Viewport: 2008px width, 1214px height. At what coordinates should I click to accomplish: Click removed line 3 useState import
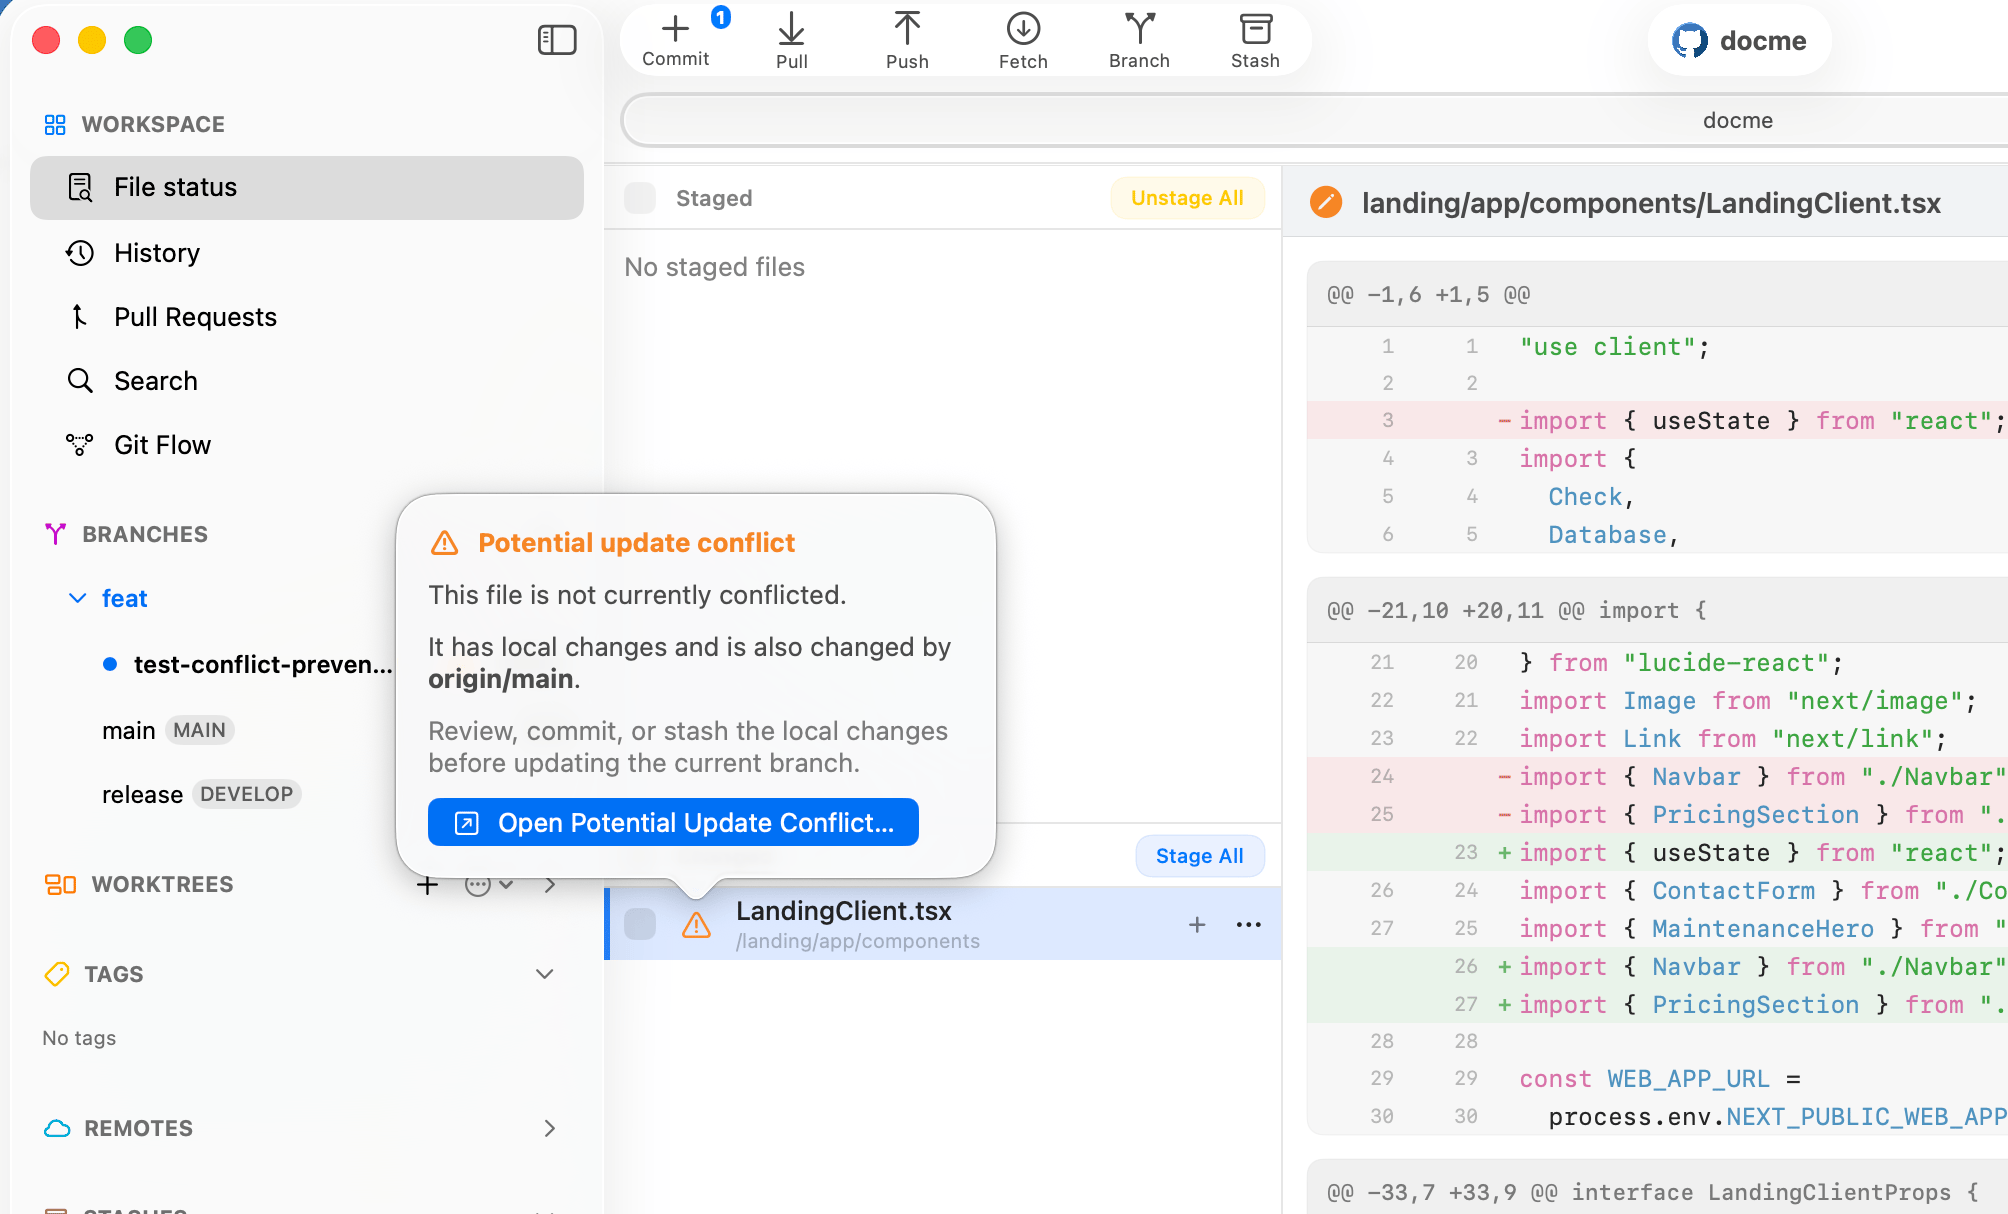1657,420
